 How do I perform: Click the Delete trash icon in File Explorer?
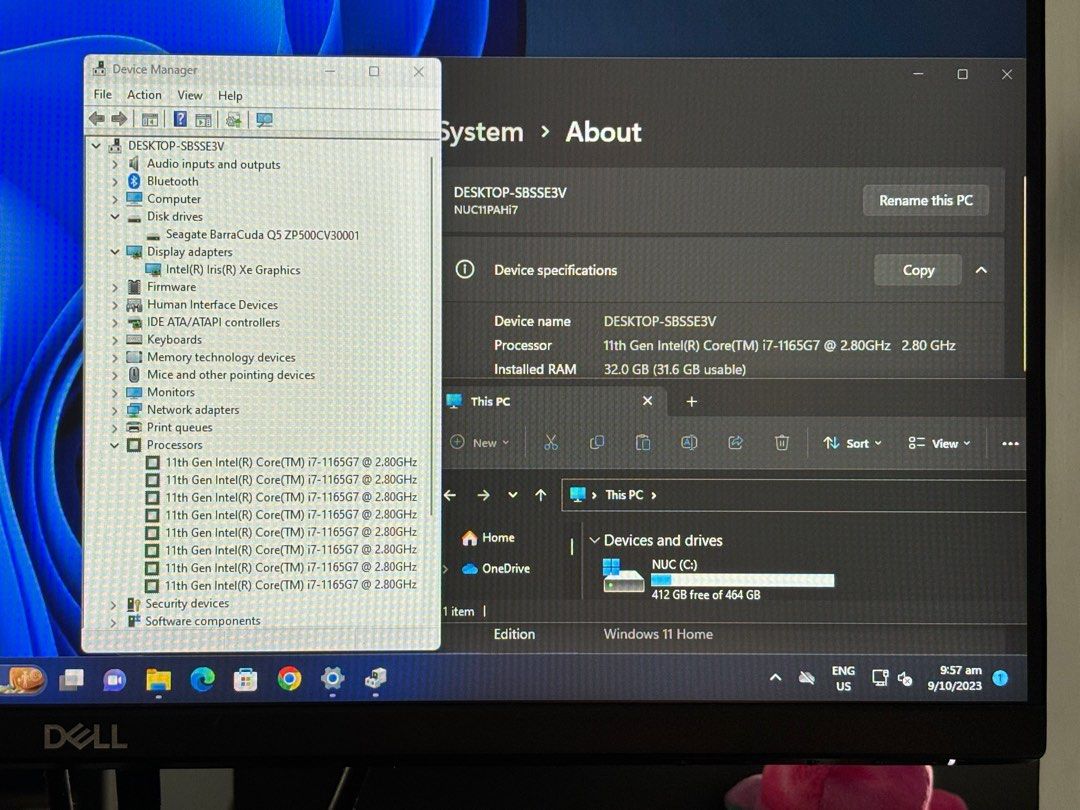[x=782, y=443]
